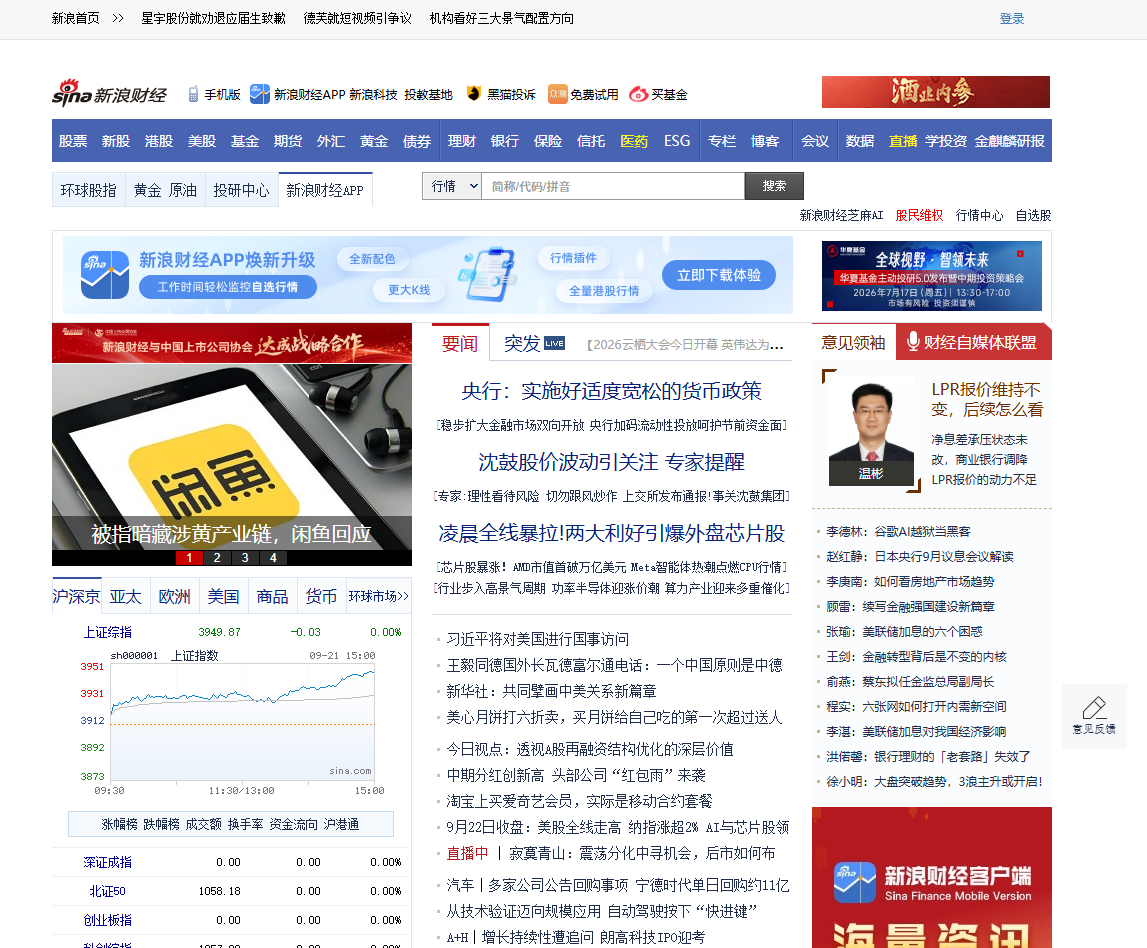This screenshot has width=1147, height=948.
Task: Open 洪偌馨：银行理财的「老套路」失效了
Action: coord(928,756)
